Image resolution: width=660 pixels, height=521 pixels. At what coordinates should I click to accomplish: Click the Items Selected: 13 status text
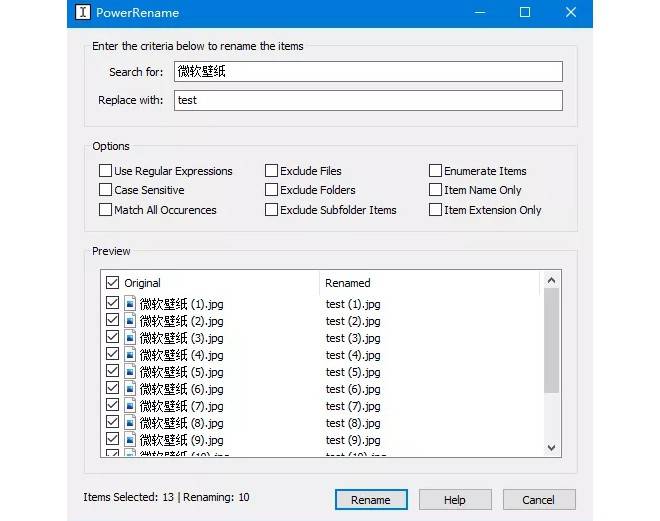coord(128,497)
